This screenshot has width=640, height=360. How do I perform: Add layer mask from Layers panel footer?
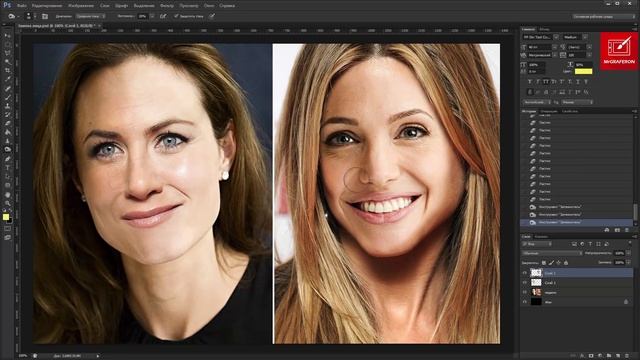tap(591, 356)
